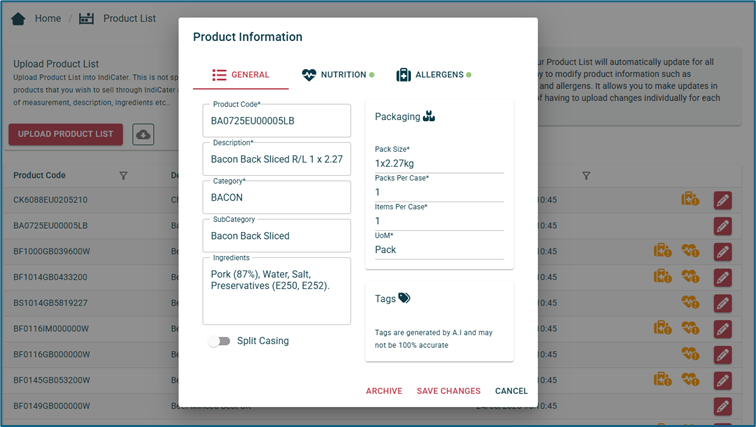Screen dimensions: 756x427
Task: Open the Category field BACON
Action: [x=277, y=197]
